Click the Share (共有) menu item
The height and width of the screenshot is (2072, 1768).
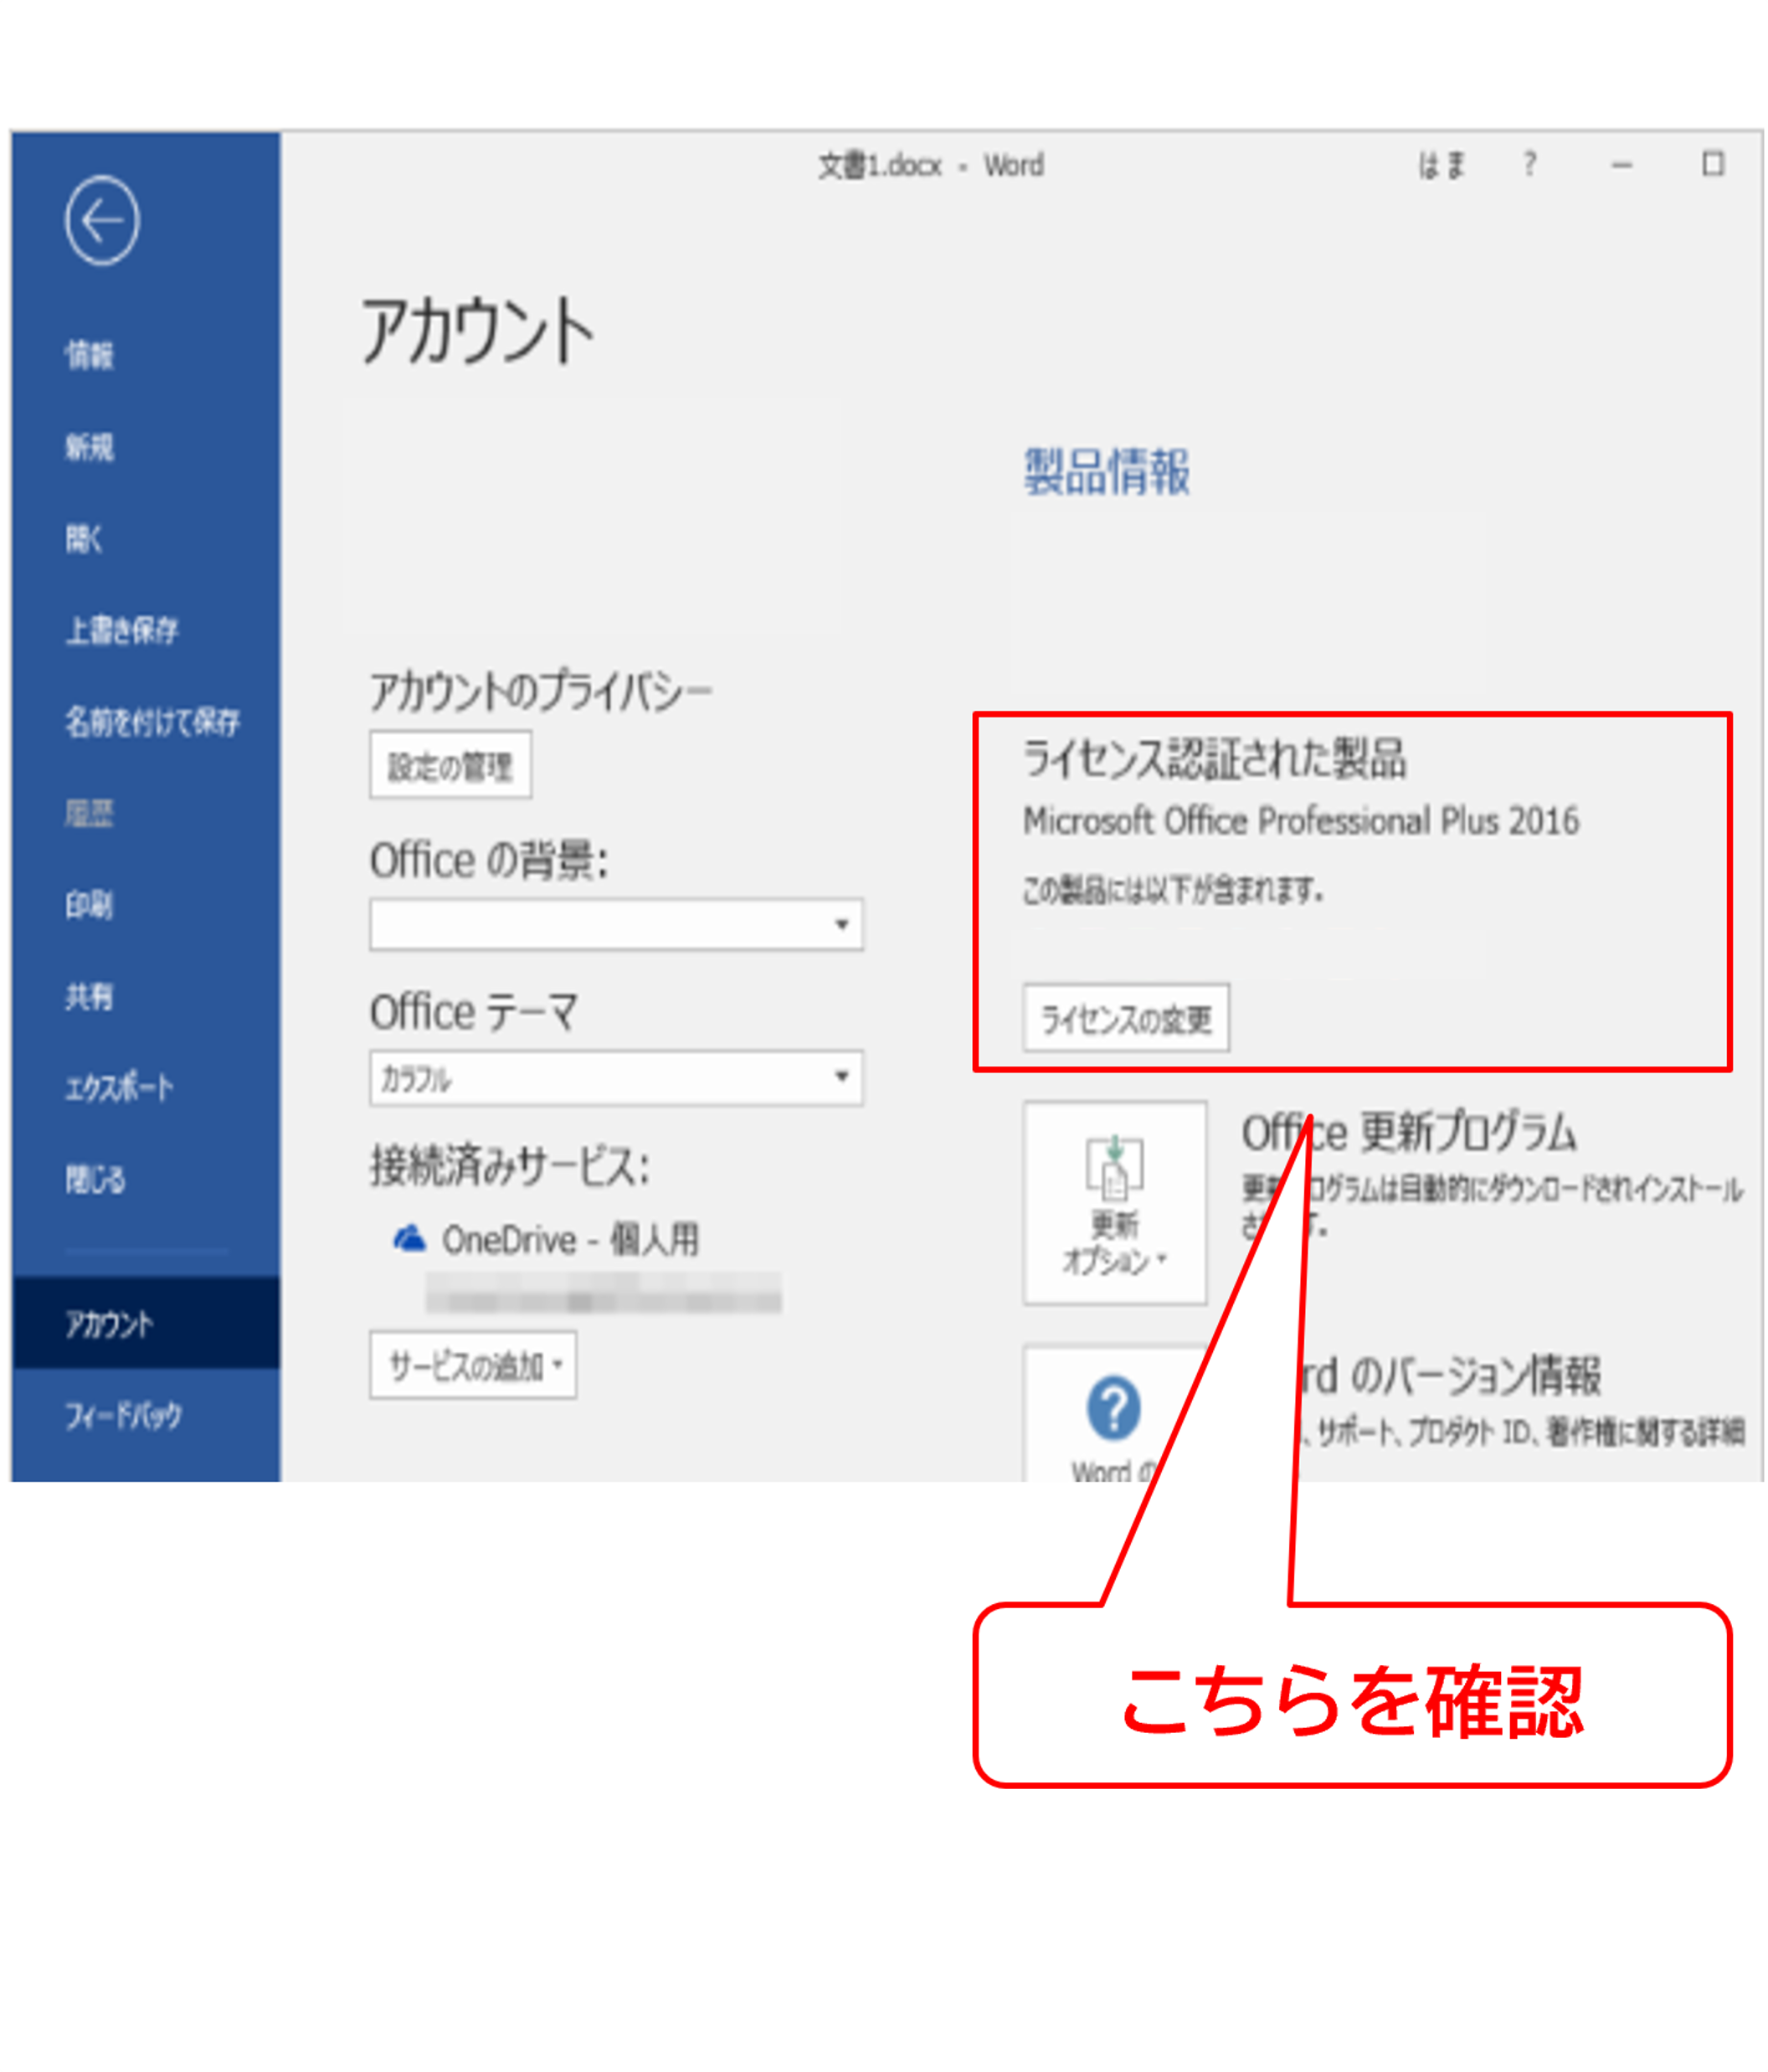pos(90,996)
